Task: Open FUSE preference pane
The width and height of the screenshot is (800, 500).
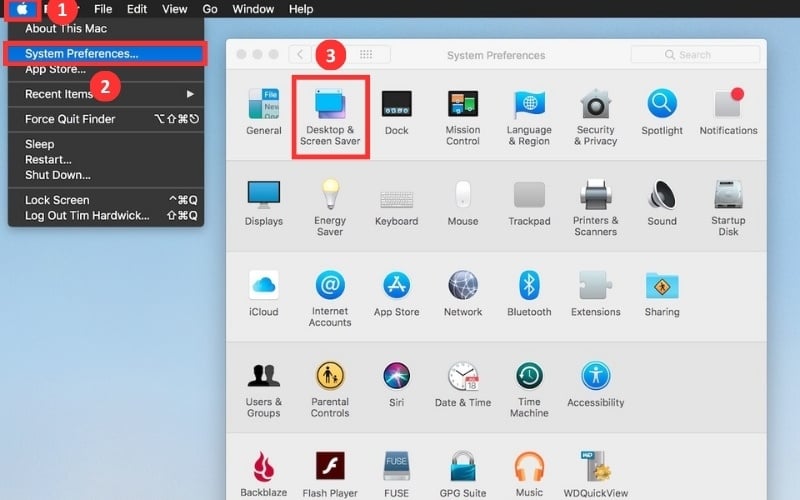Action: tap(396, 474)
